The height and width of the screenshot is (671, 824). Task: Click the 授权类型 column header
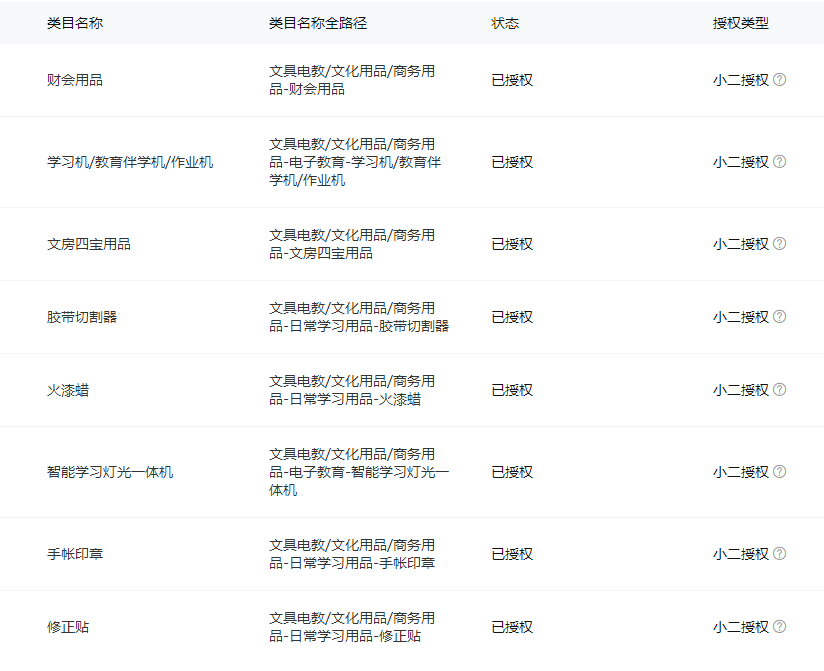[741, 23]
